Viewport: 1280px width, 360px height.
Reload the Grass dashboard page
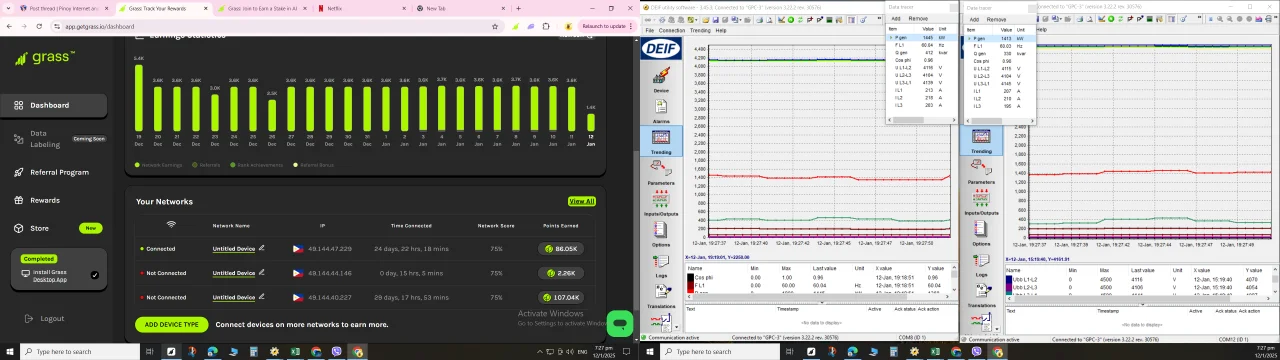(x=39, y=26)
